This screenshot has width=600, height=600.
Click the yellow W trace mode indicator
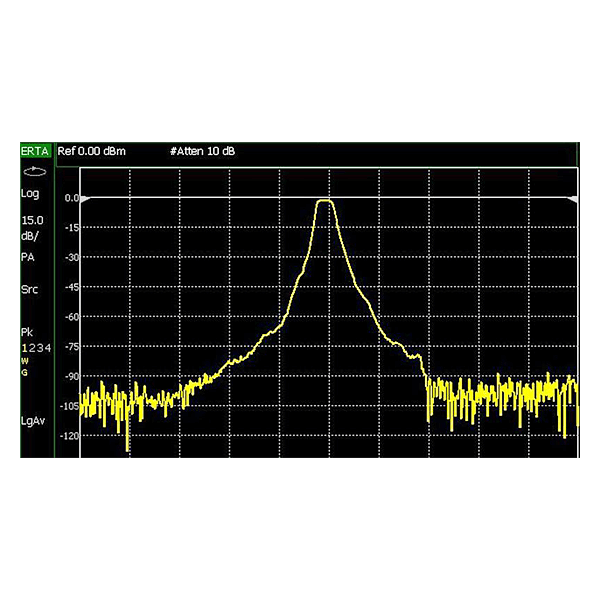point(24,361)
